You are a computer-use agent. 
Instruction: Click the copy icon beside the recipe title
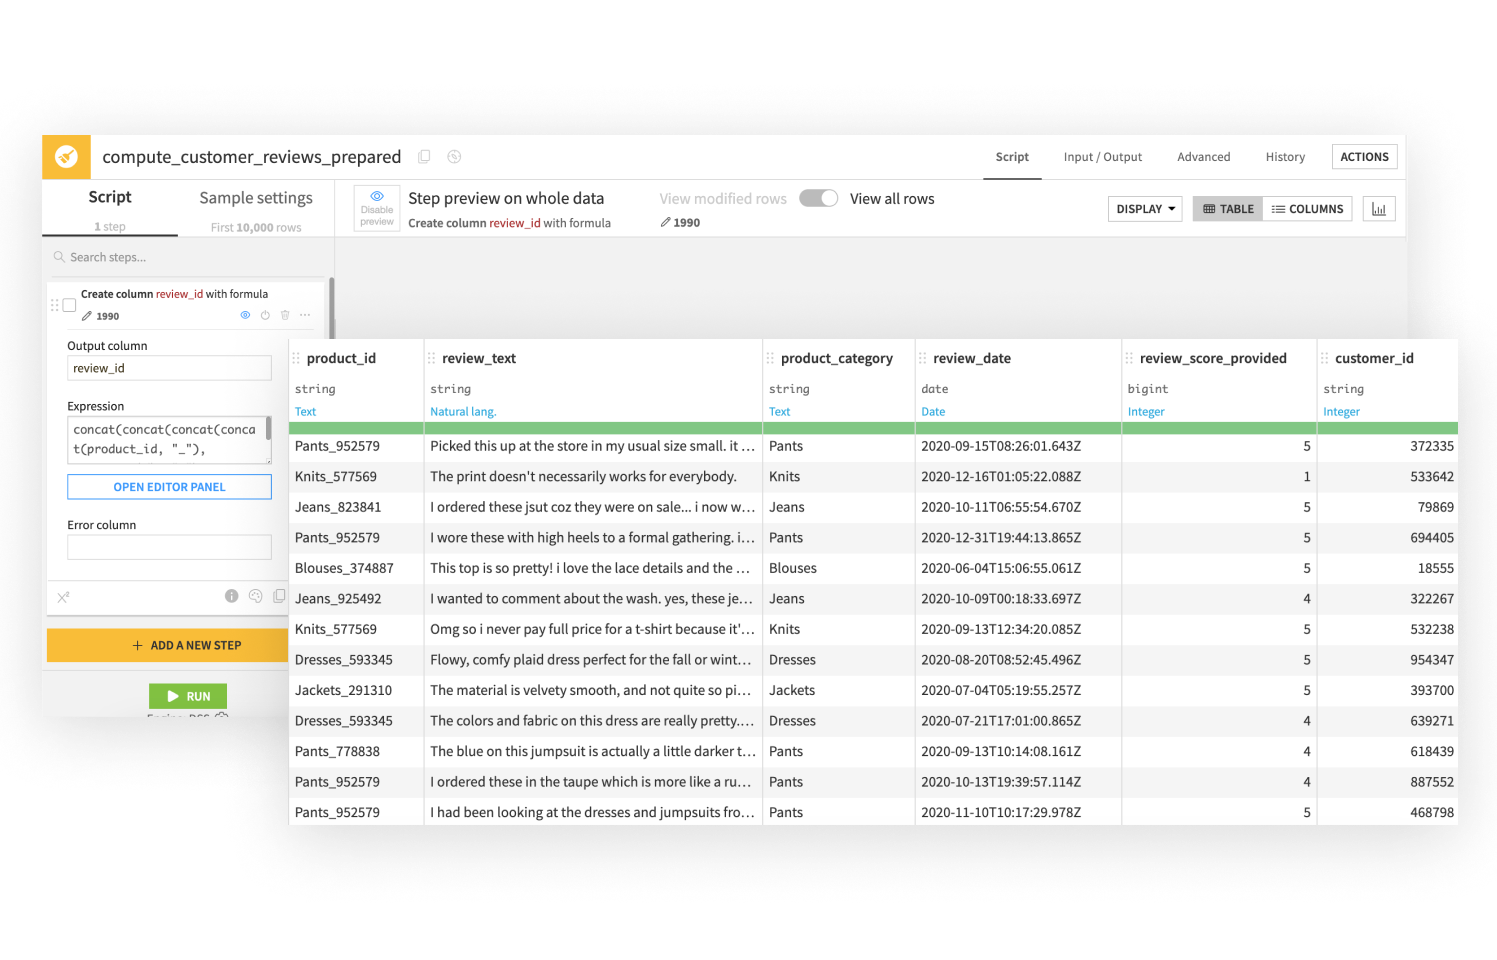pyautogui.click(x=424, y=157)
